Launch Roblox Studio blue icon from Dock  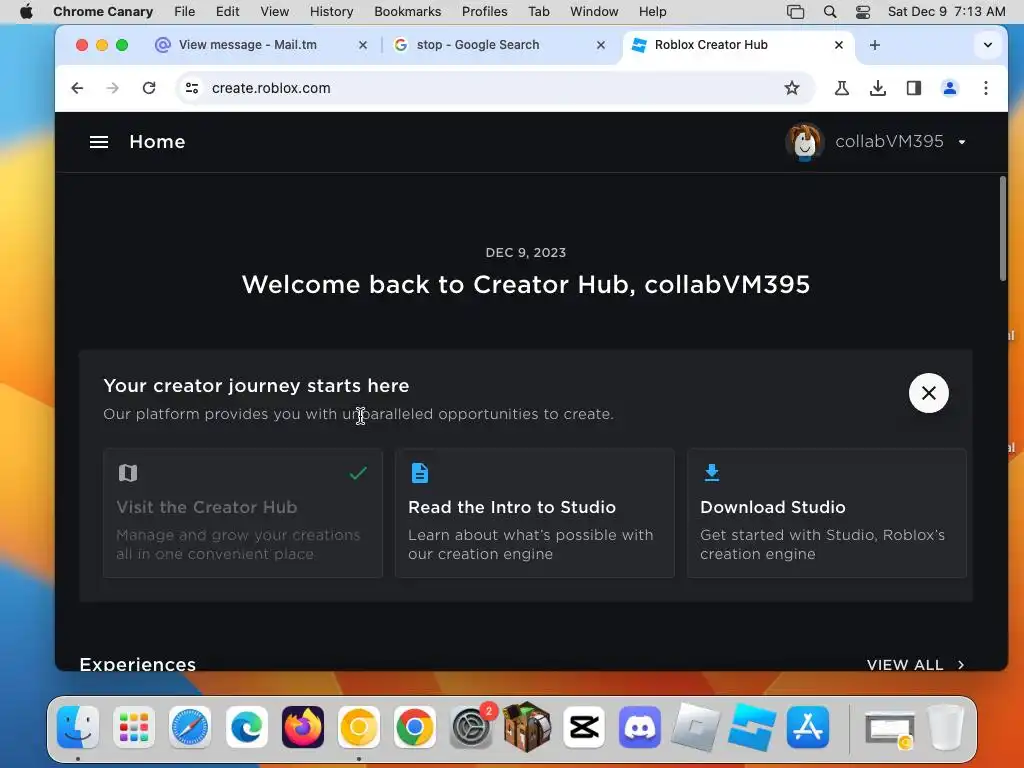point(752,727)
